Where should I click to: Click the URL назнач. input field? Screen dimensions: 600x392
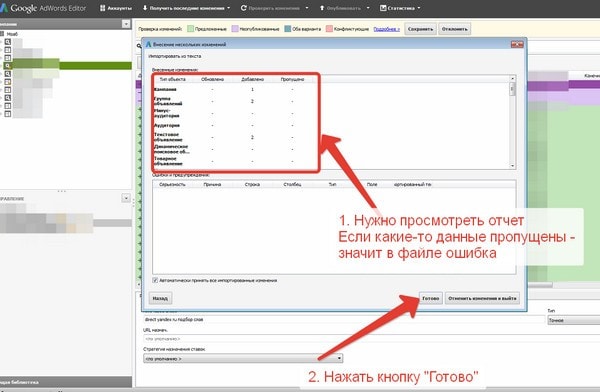371,339
